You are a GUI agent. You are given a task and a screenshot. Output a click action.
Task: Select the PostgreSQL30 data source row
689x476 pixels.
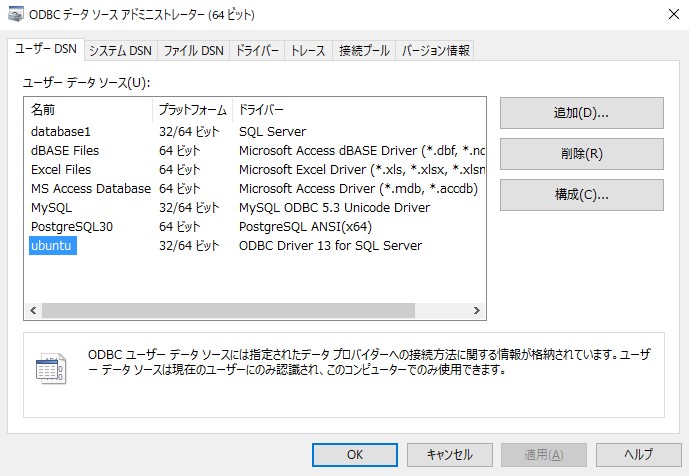point(255,227)
